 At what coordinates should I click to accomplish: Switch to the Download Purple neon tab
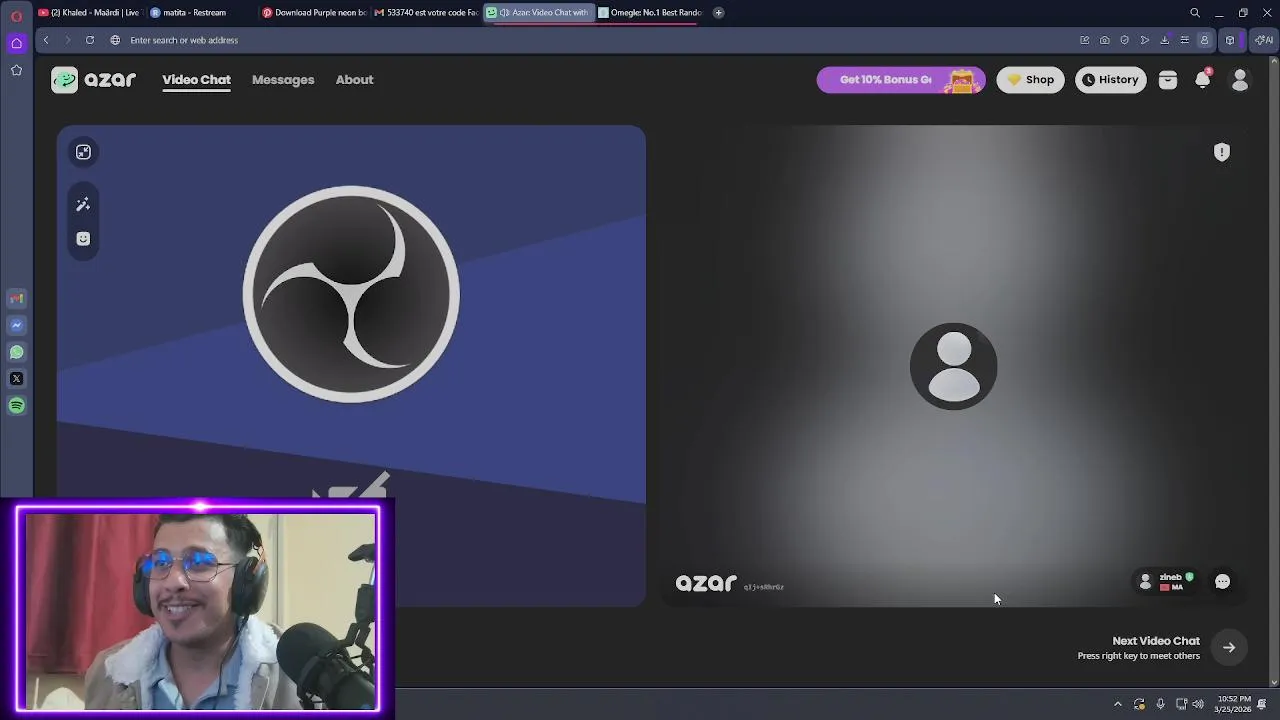(314, 13)
